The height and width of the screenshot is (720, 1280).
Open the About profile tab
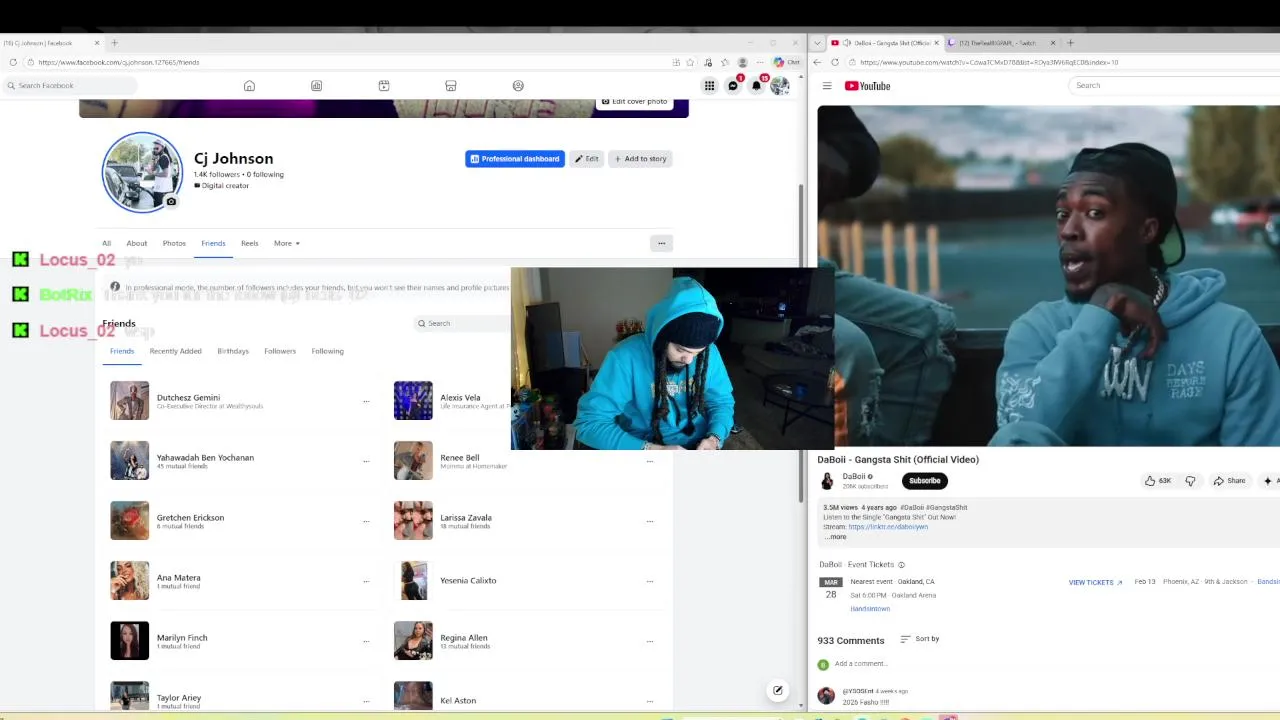(137, 243)
